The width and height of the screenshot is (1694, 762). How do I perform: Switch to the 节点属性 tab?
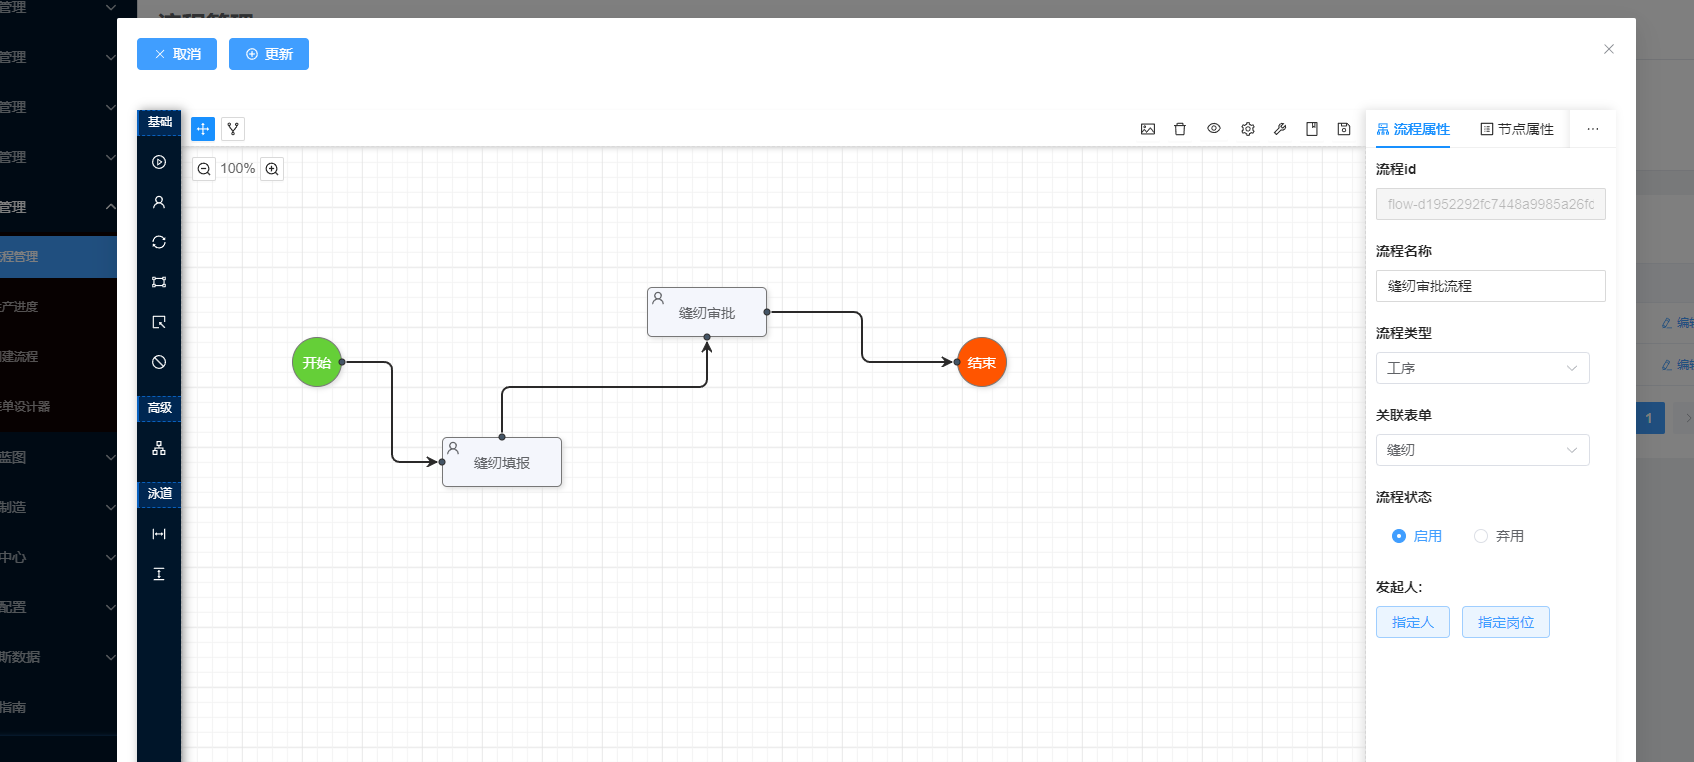1517,129
